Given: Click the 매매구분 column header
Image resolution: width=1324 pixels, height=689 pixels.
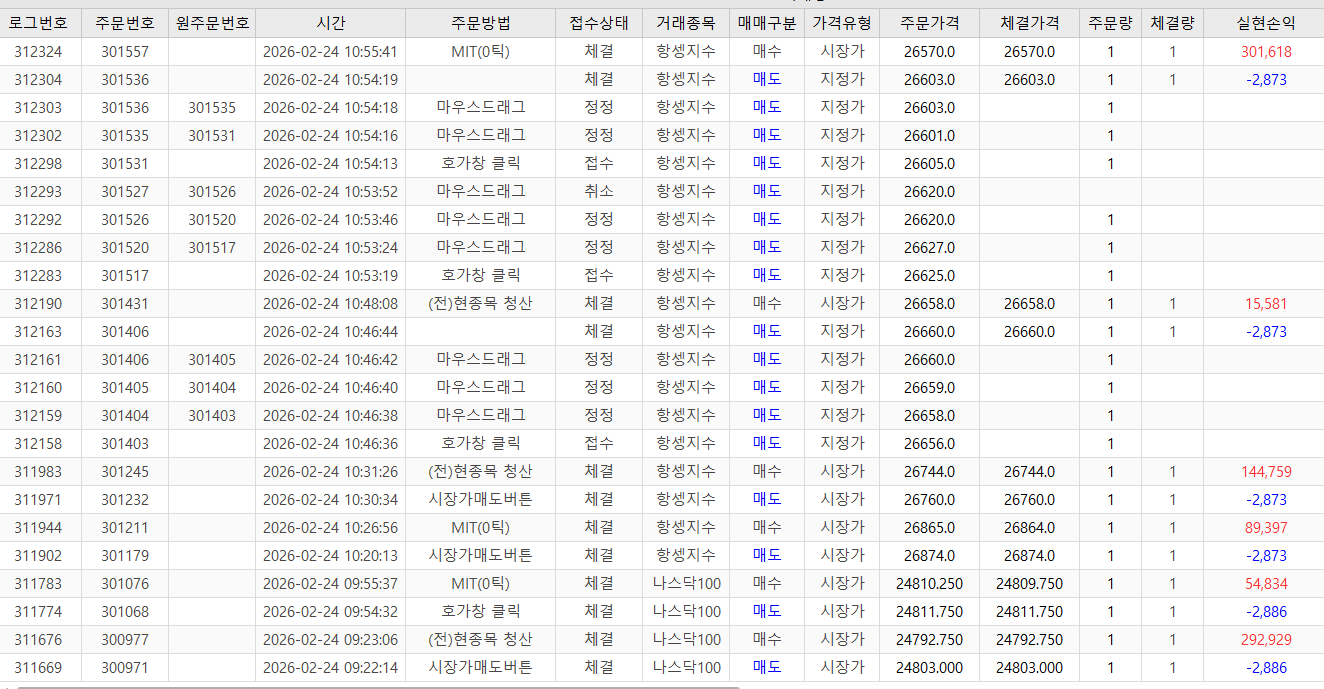Looking at the screenshot, I should pyautogui.click(x=767, y=23).
